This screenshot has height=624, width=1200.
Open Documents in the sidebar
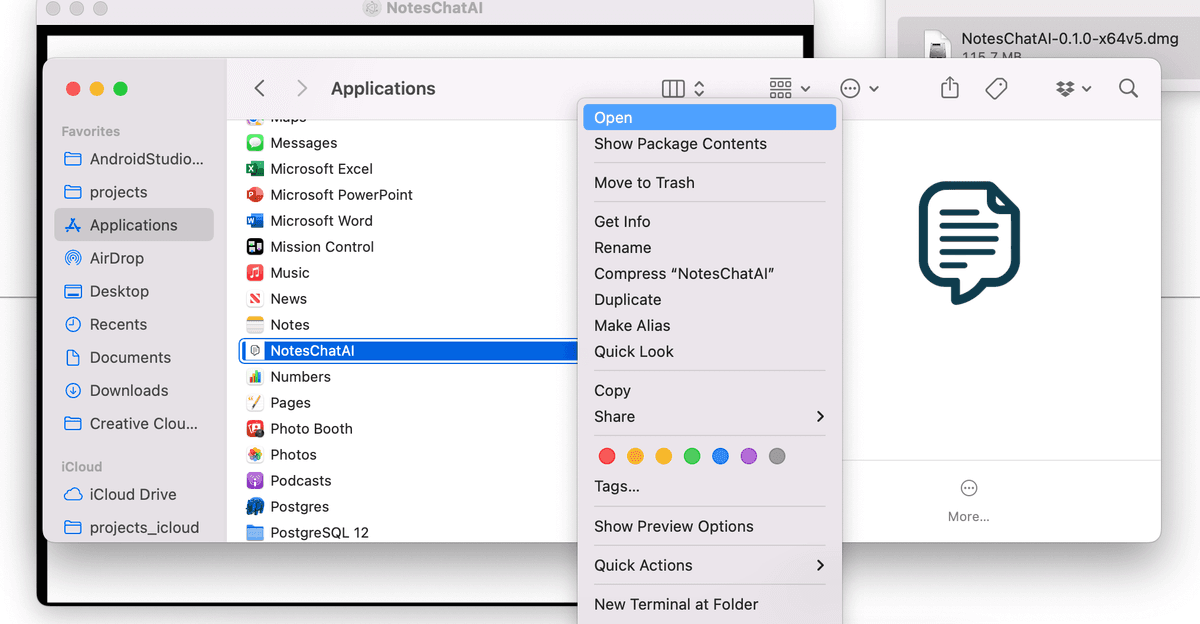pyautogui.click(x=134, y=357)
